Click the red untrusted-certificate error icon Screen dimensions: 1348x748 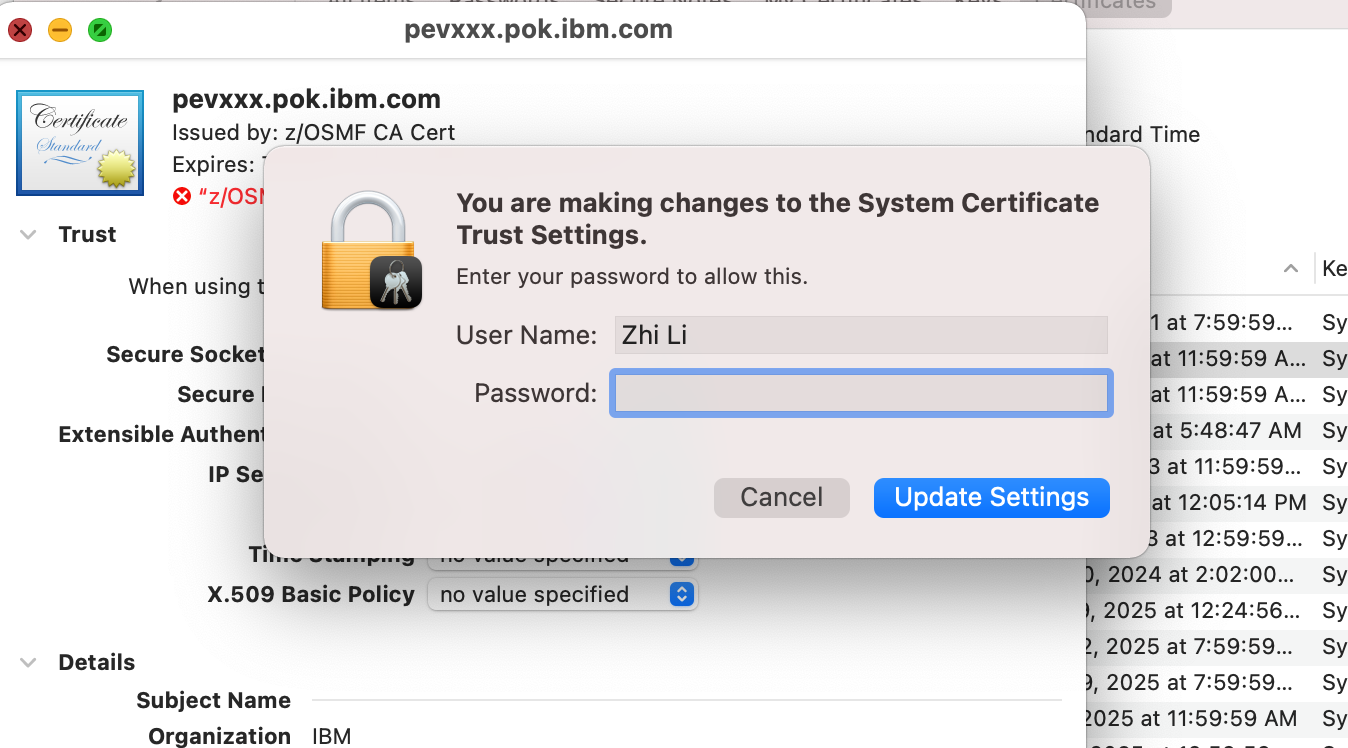pyautogui.click(x=181, y=196)
